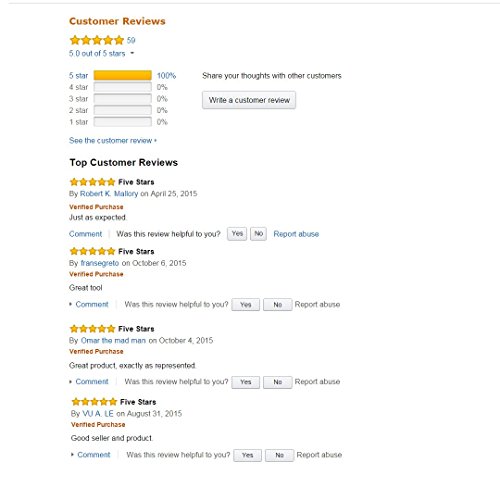Click the 100% percentage link
Image resolution: width=500 pixels, height=500 pixels.
[x=166, y=76]
